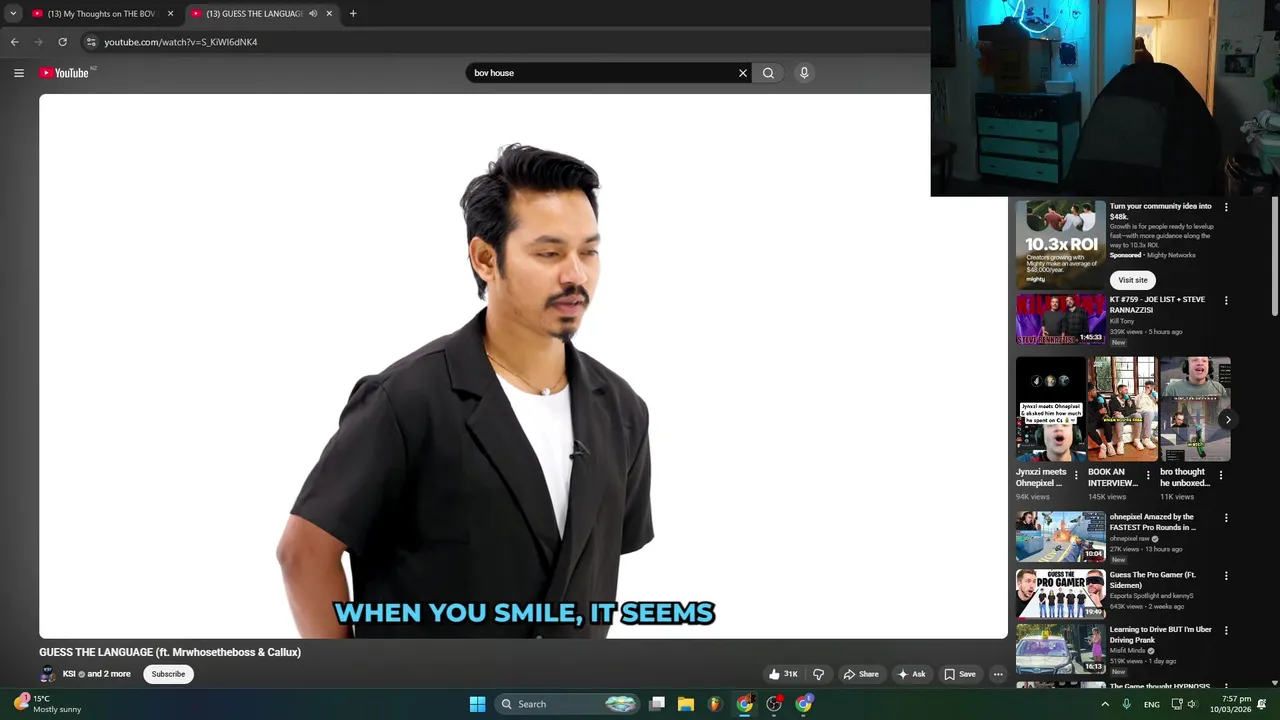Show hidden system tray icons
This screenshot has height=720, width=1280.
(x=1105, y=704)
